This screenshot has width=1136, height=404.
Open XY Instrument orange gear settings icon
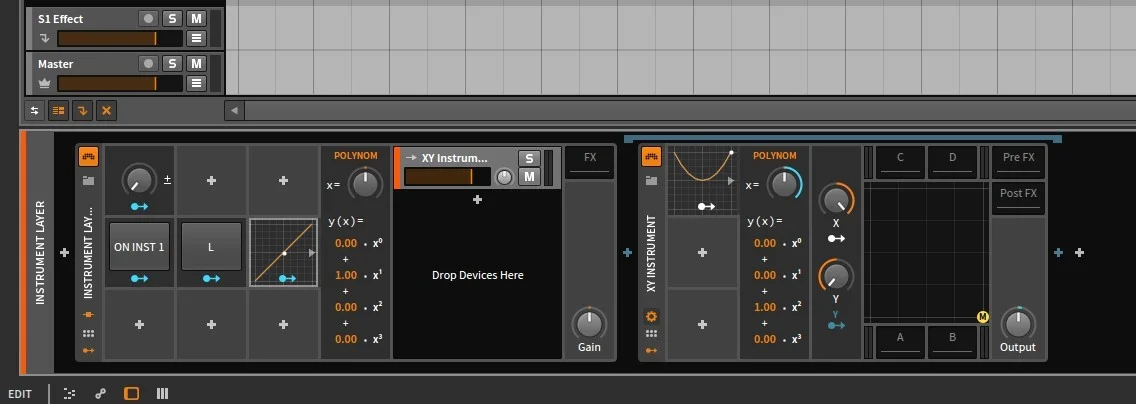click(651, 316)
